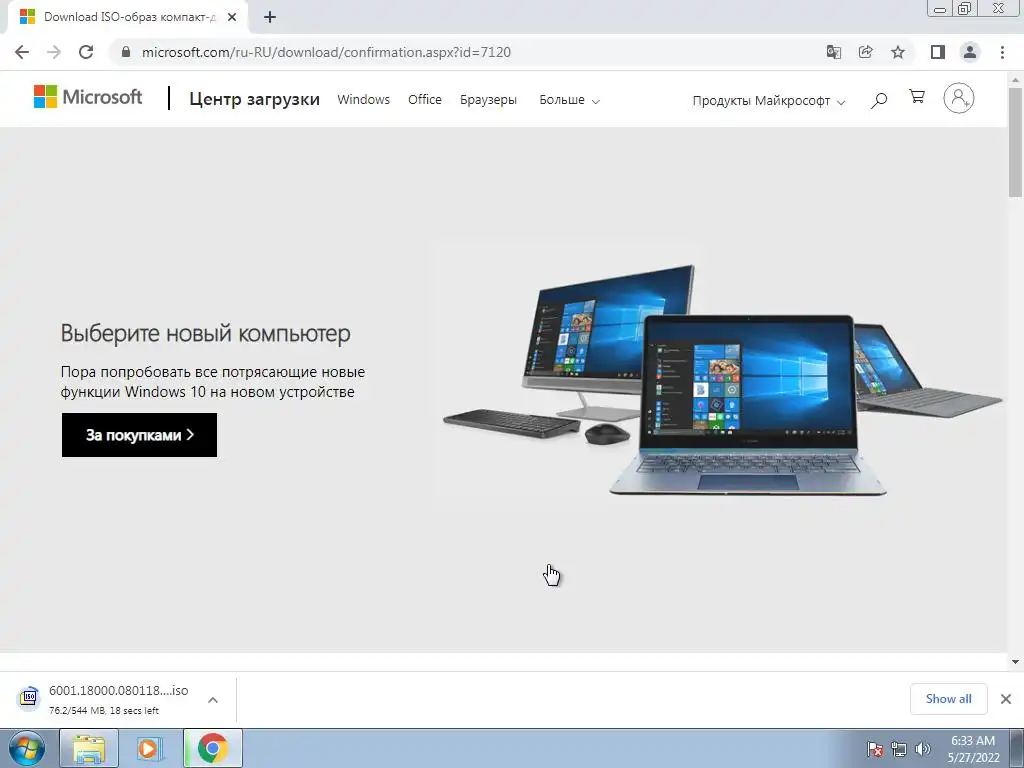Image resolution: width=1024 pixels, height=768 pixels.
Task: Close the downloads bar
Action: 1006,699
